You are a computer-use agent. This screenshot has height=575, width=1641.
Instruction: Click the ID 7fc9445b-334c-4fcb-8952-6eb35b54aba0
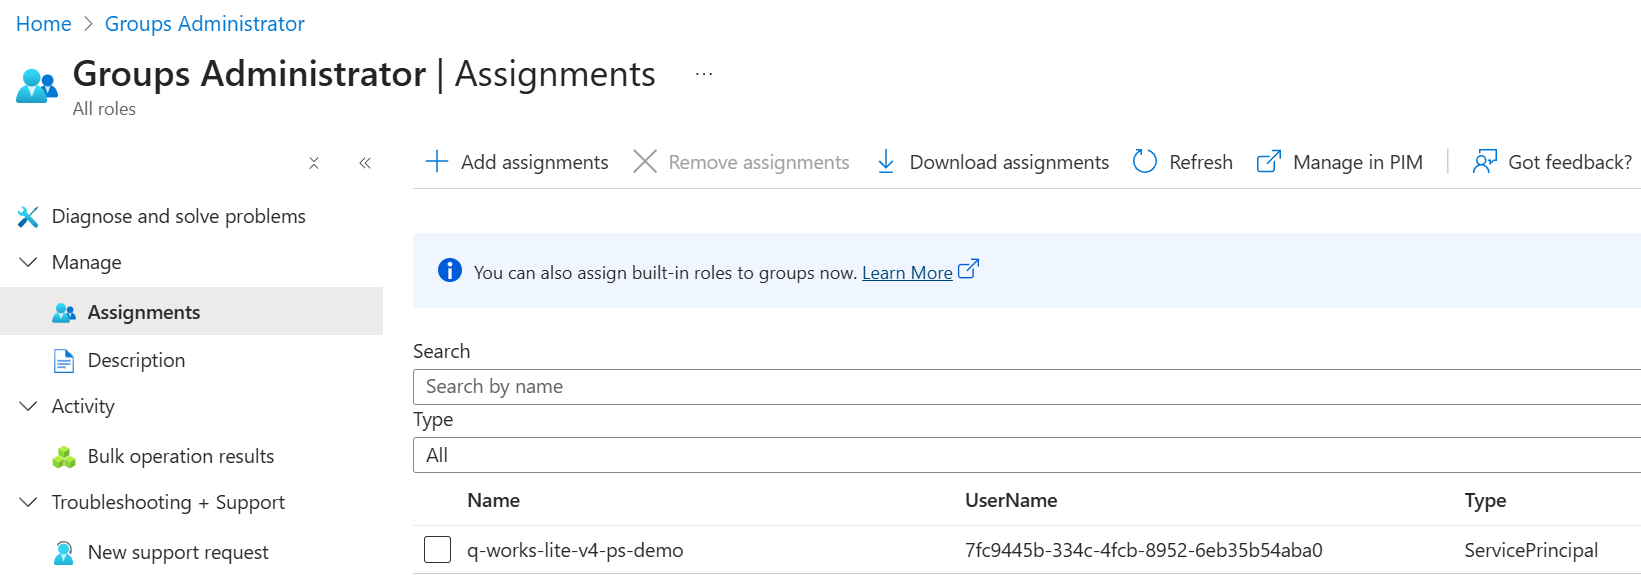pos(1143,550)
